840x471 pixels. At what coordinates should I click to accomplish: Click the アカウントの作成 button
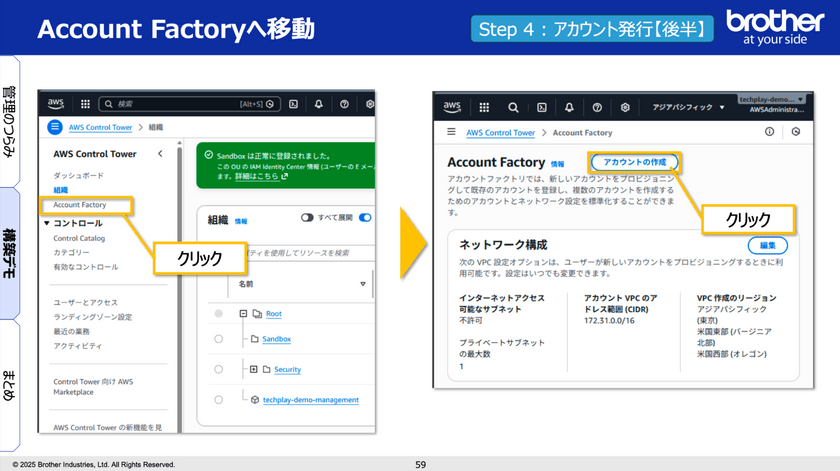click(x=634, y=162)
